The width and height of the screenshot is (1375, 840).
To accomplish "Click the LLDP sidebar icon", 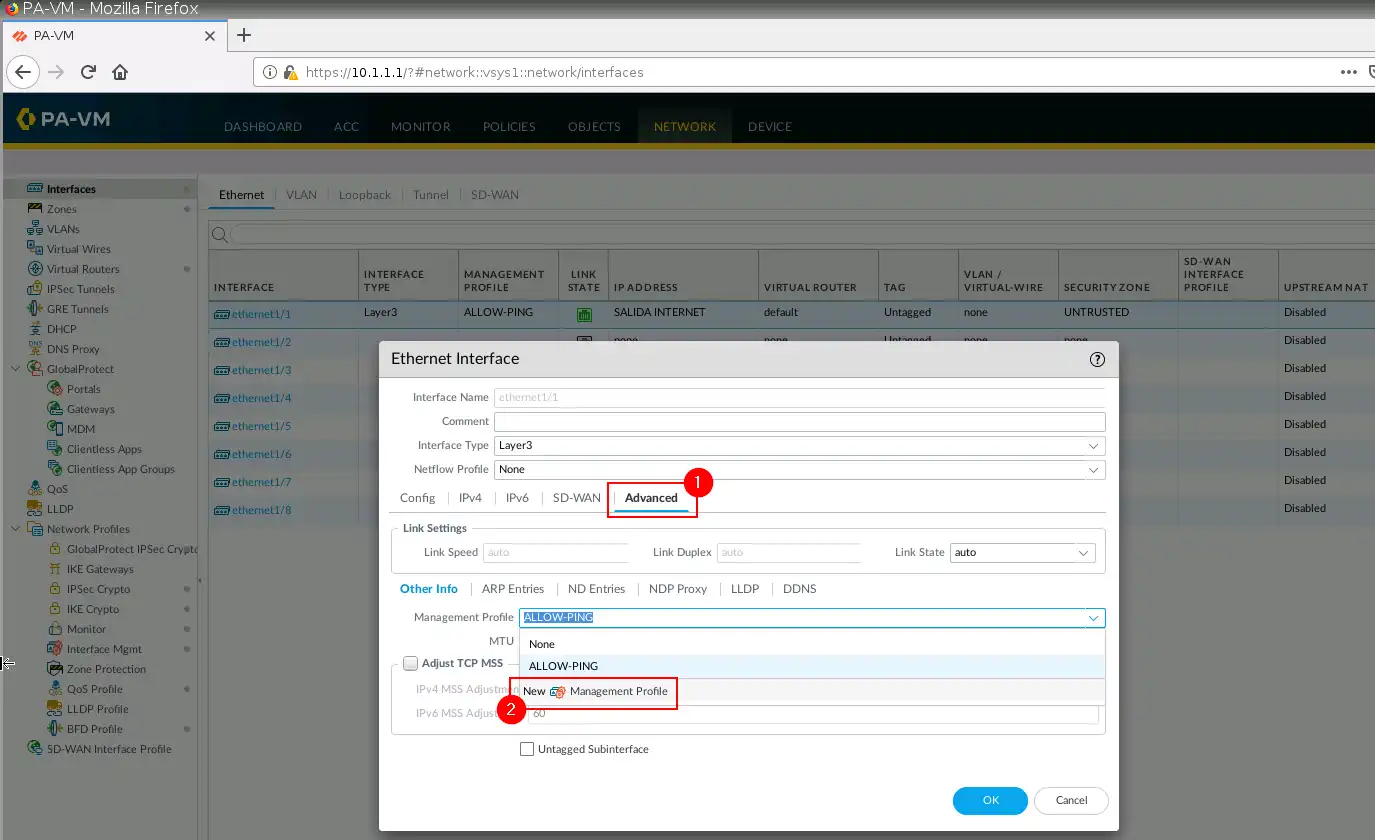I will pyautogui.click(x=35, y=509).
